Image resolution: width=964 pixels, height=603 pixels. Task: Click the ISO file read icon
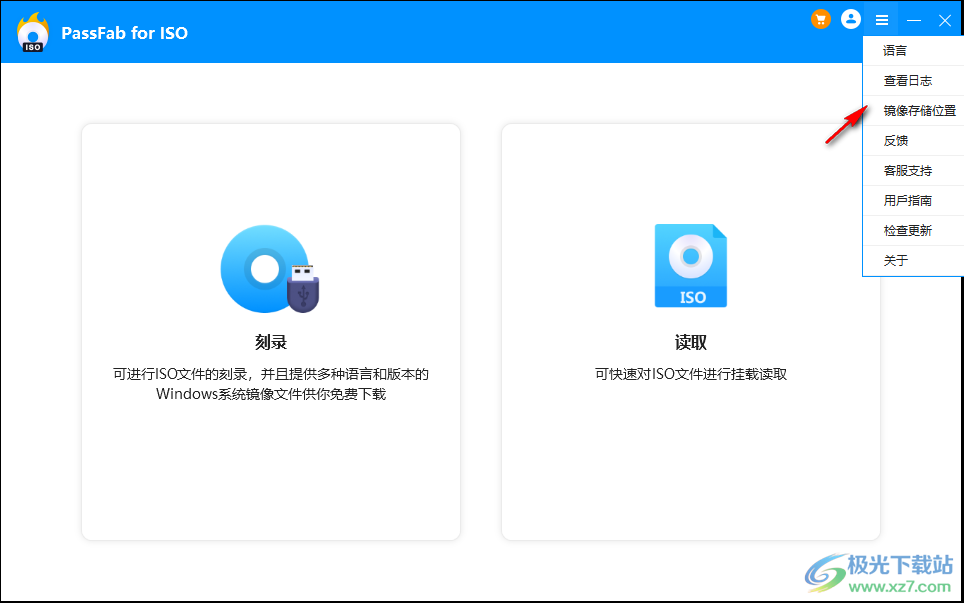(691, 266)
